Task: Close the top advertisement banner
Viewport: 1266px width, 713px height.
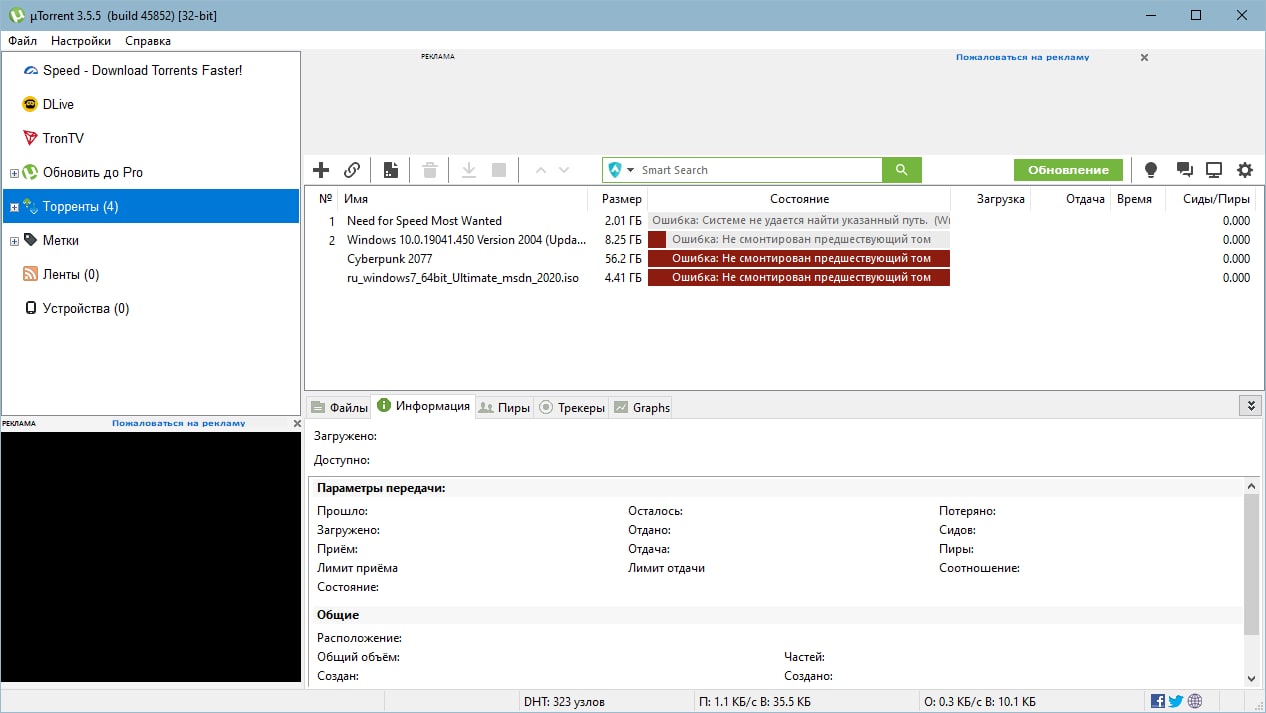Action: coord(1144,57)
